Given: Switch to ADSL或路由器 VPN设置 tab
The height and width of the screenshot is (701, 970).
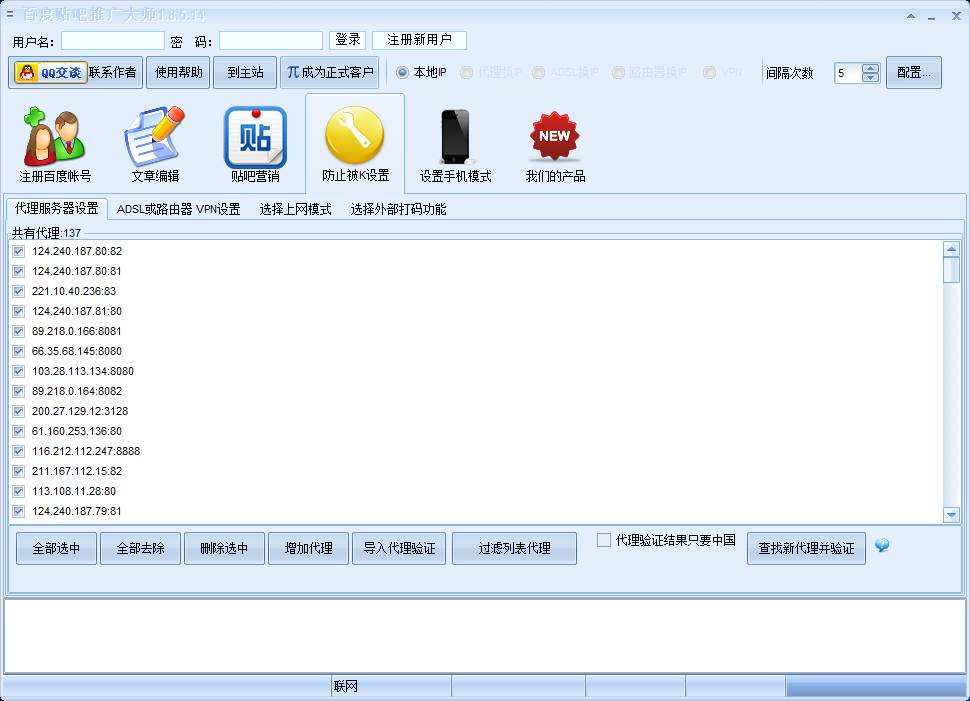Looking at the screenshot, I should click(x=179, y=209).
